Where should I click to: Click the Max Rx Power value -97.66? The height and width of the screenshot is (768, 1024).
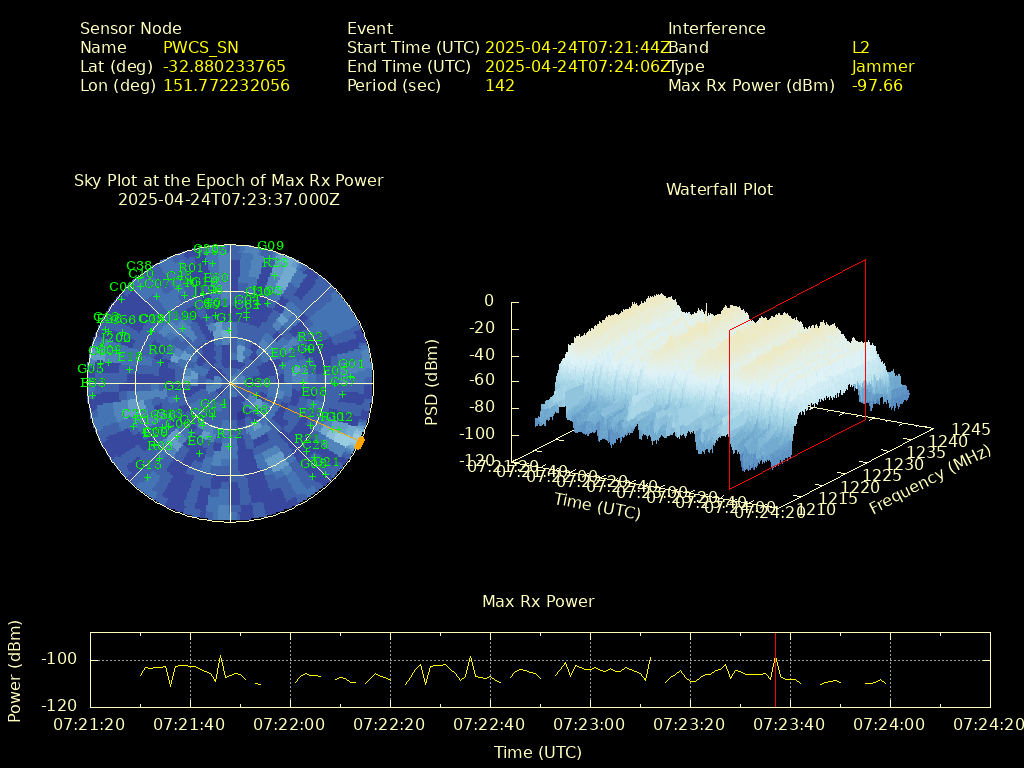click(877, 86)
